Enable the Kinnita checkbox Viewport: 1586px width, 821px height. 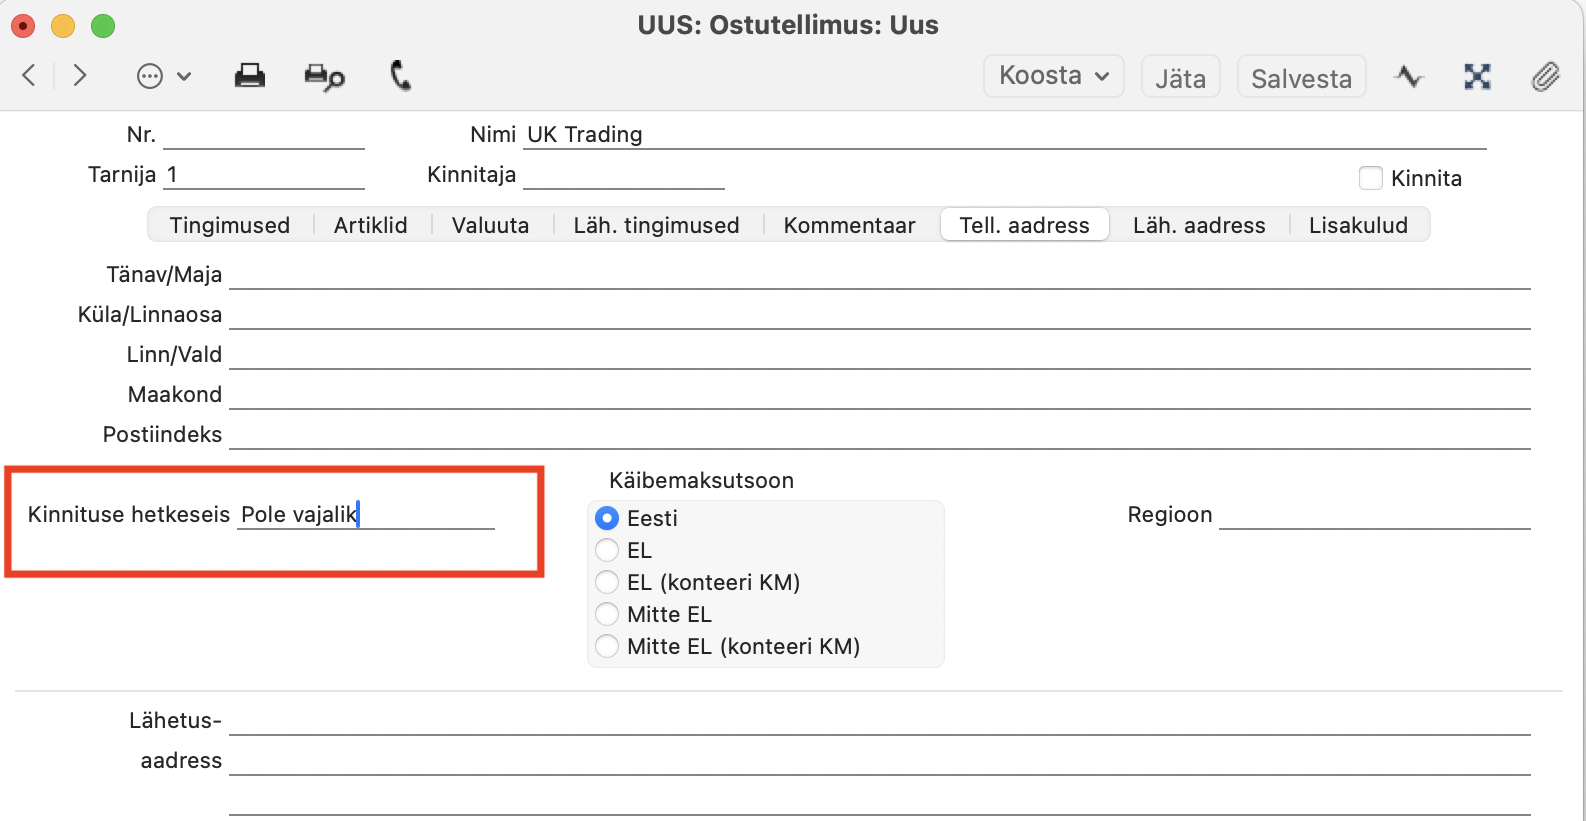pos(1371,178)
